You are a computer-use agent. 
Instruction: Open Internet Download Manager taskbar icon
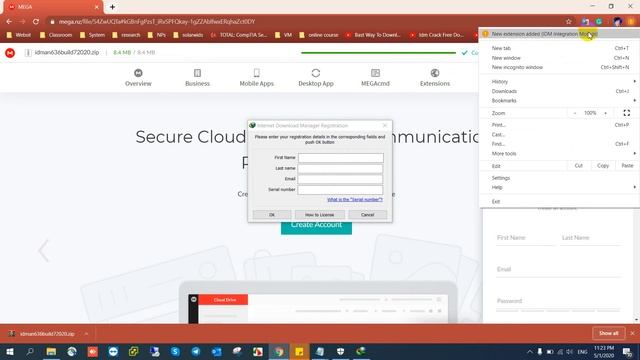pyautogui.click(x=361, y=351)
